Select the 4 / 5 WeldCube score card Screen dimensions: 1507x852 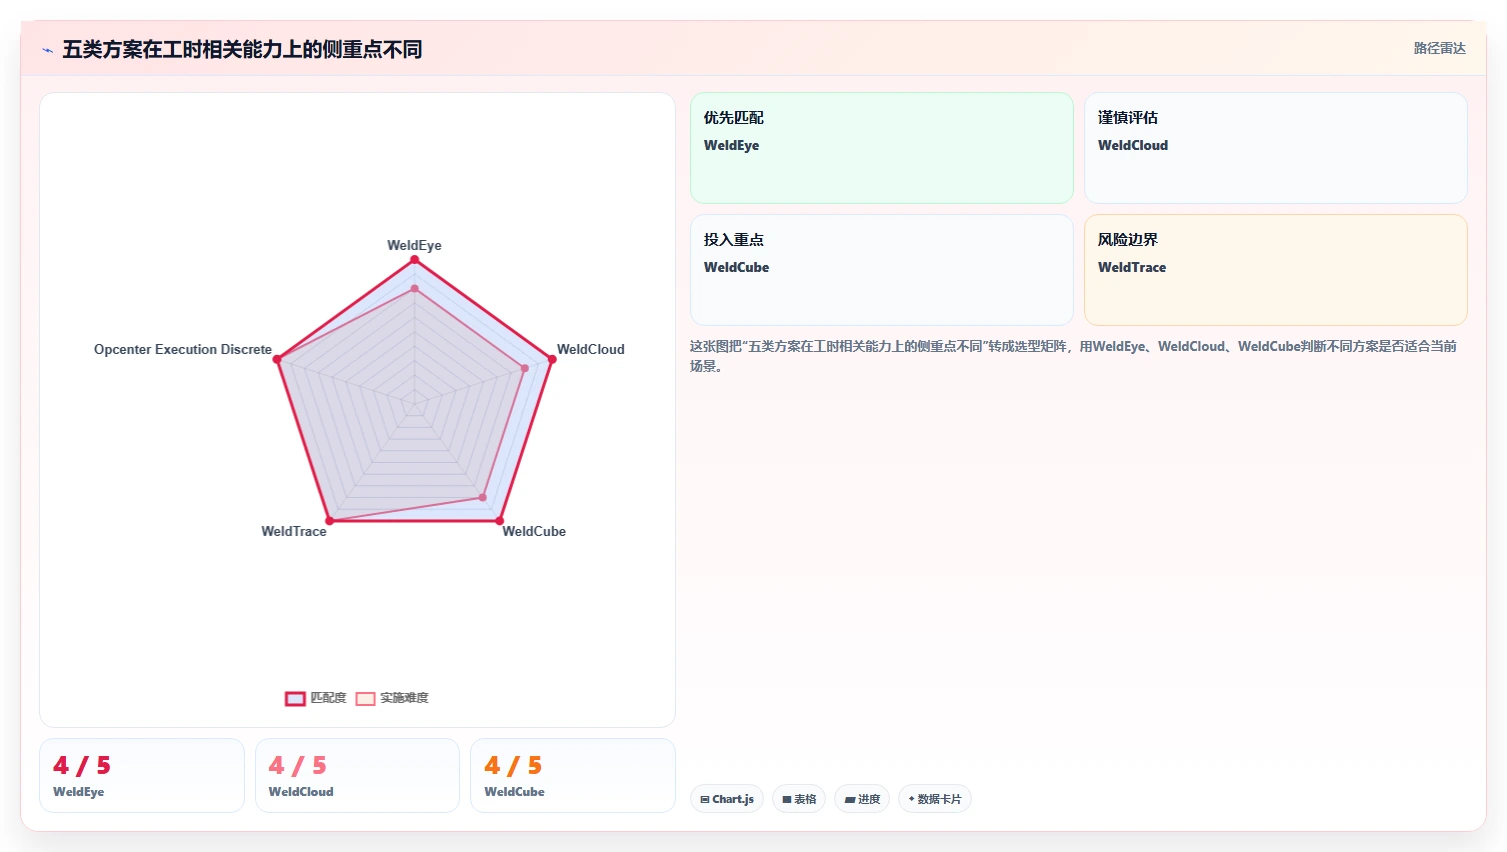click(x=573, y=776)
